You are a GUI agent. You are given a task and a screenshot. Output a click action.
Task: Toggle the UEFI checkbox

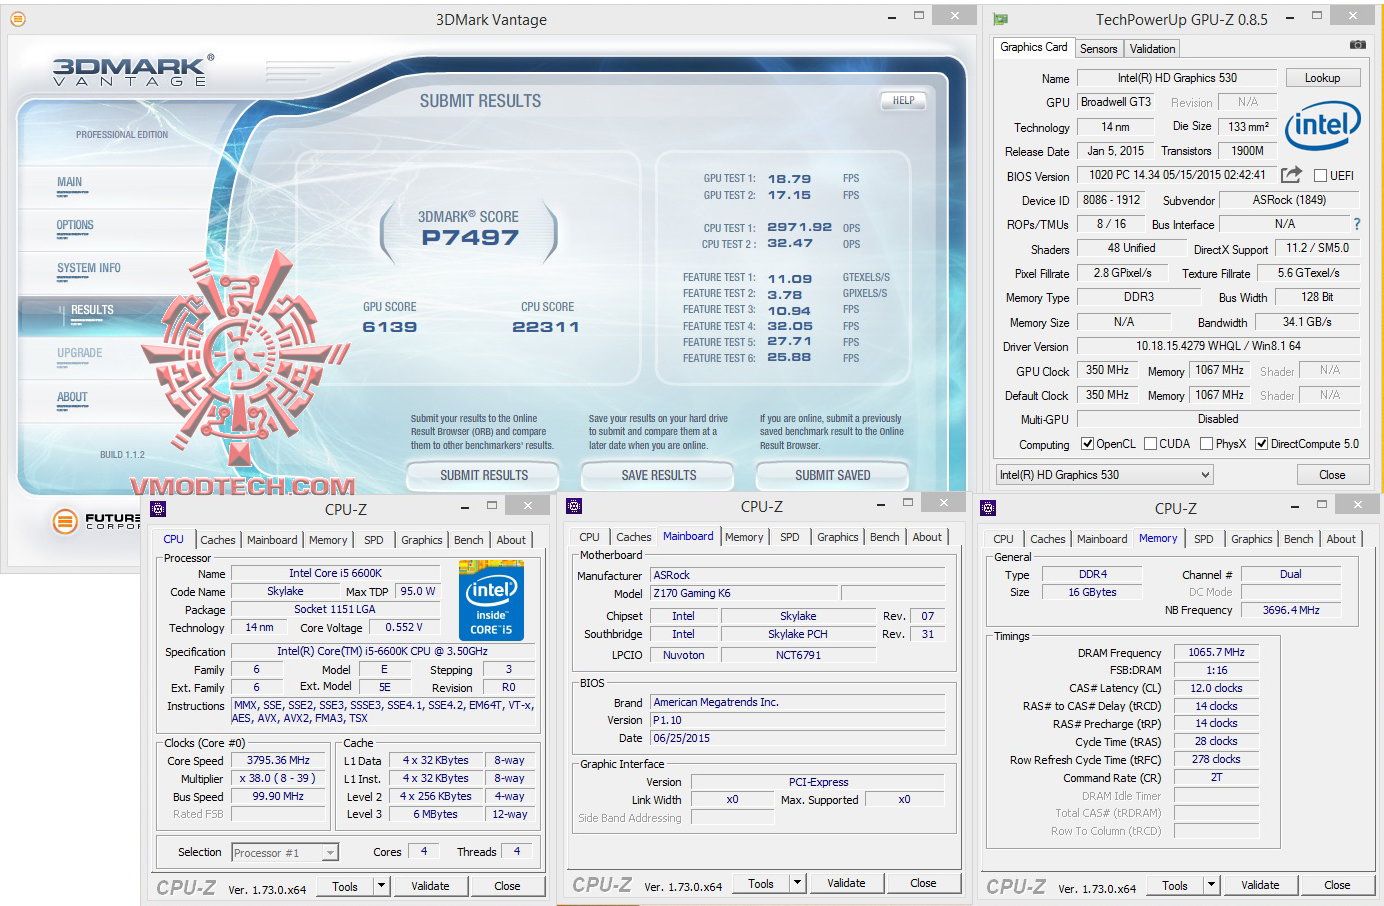(x=1320, y=176)
